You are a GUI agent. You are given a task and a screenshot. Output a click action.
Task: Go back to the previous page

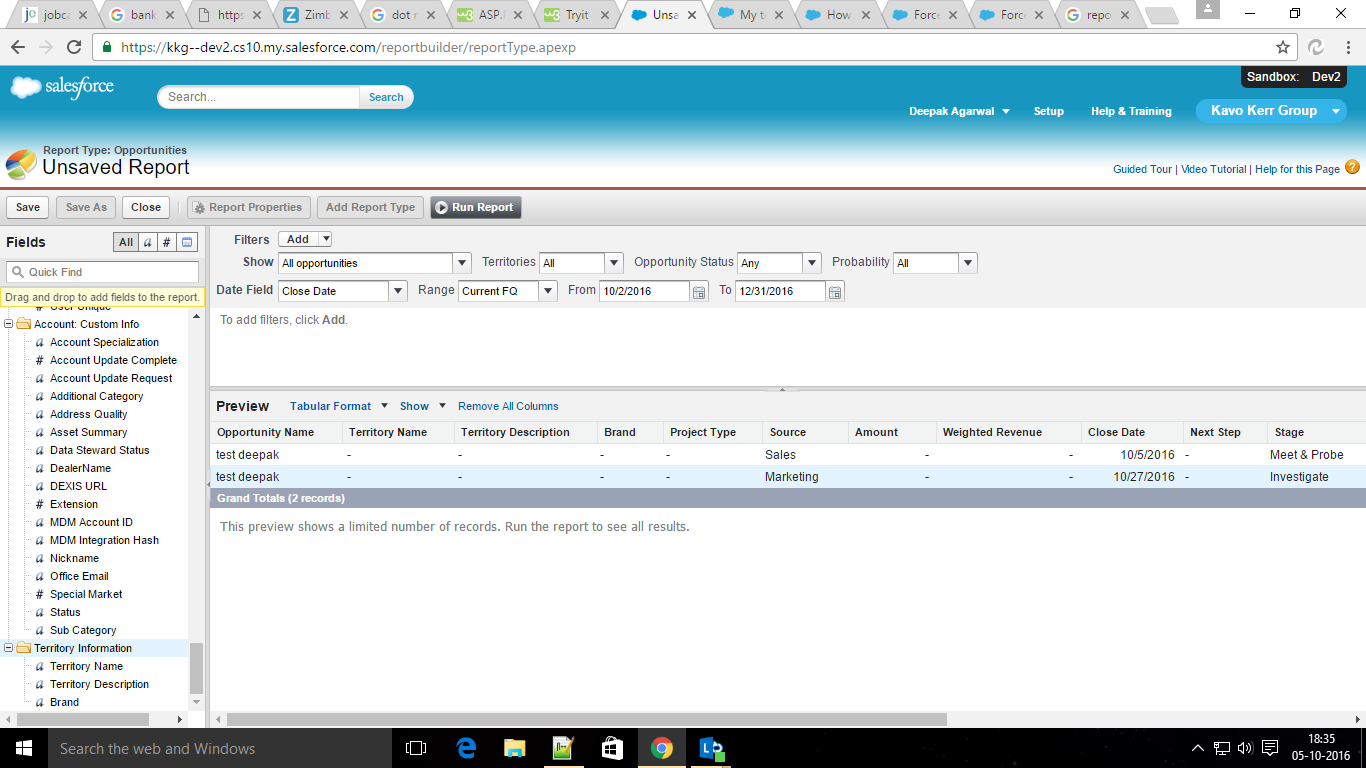[x=18, y=47]
